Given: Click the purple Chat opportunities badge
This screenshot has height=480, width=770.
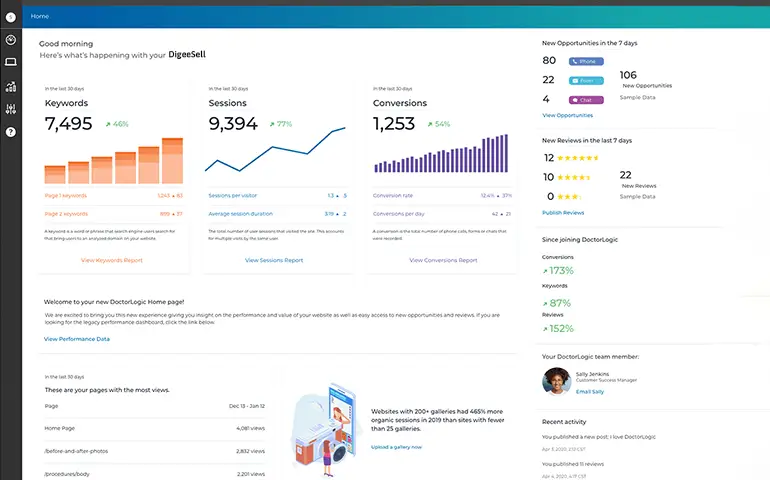Looking at the screenshot, I should pos(586,99).
